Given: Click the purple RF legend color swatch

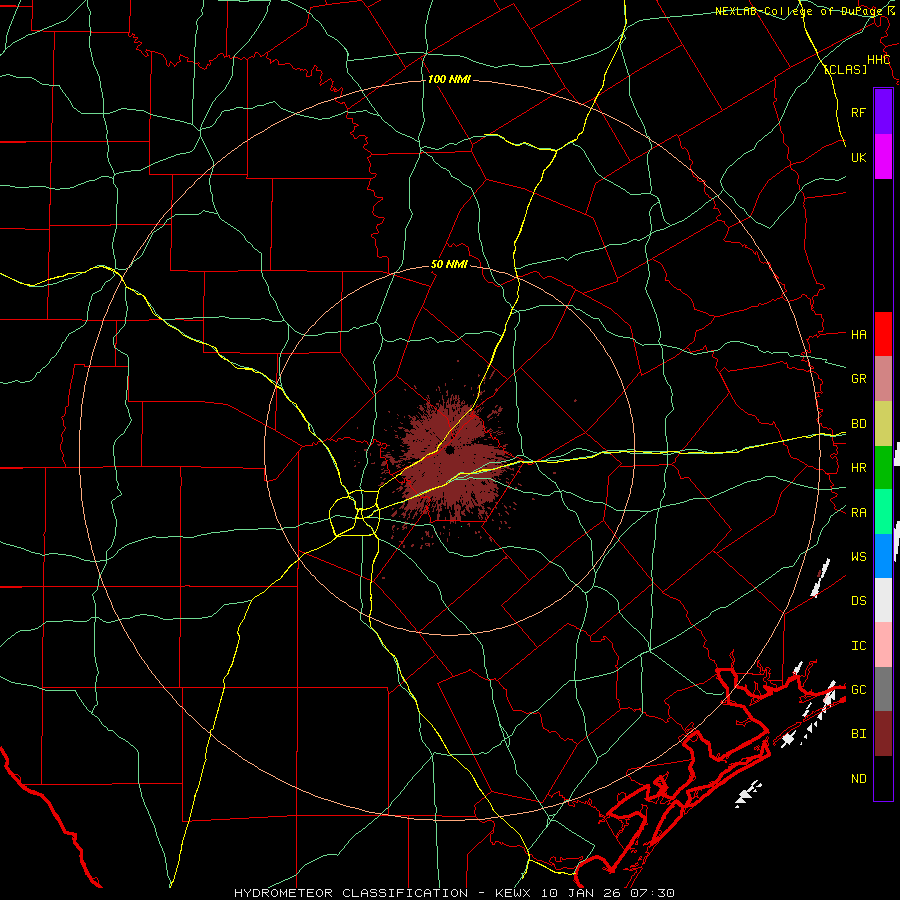Looking at the screenshot, I should [x=883, y=112].
